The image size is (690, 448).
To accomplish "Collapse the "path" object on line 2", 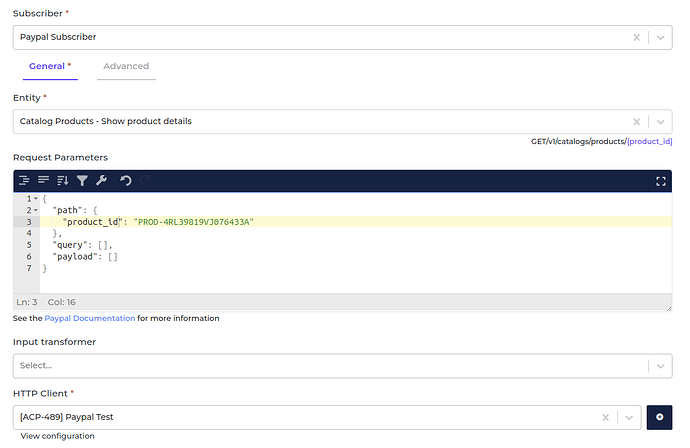I will [x=36, y=210].
